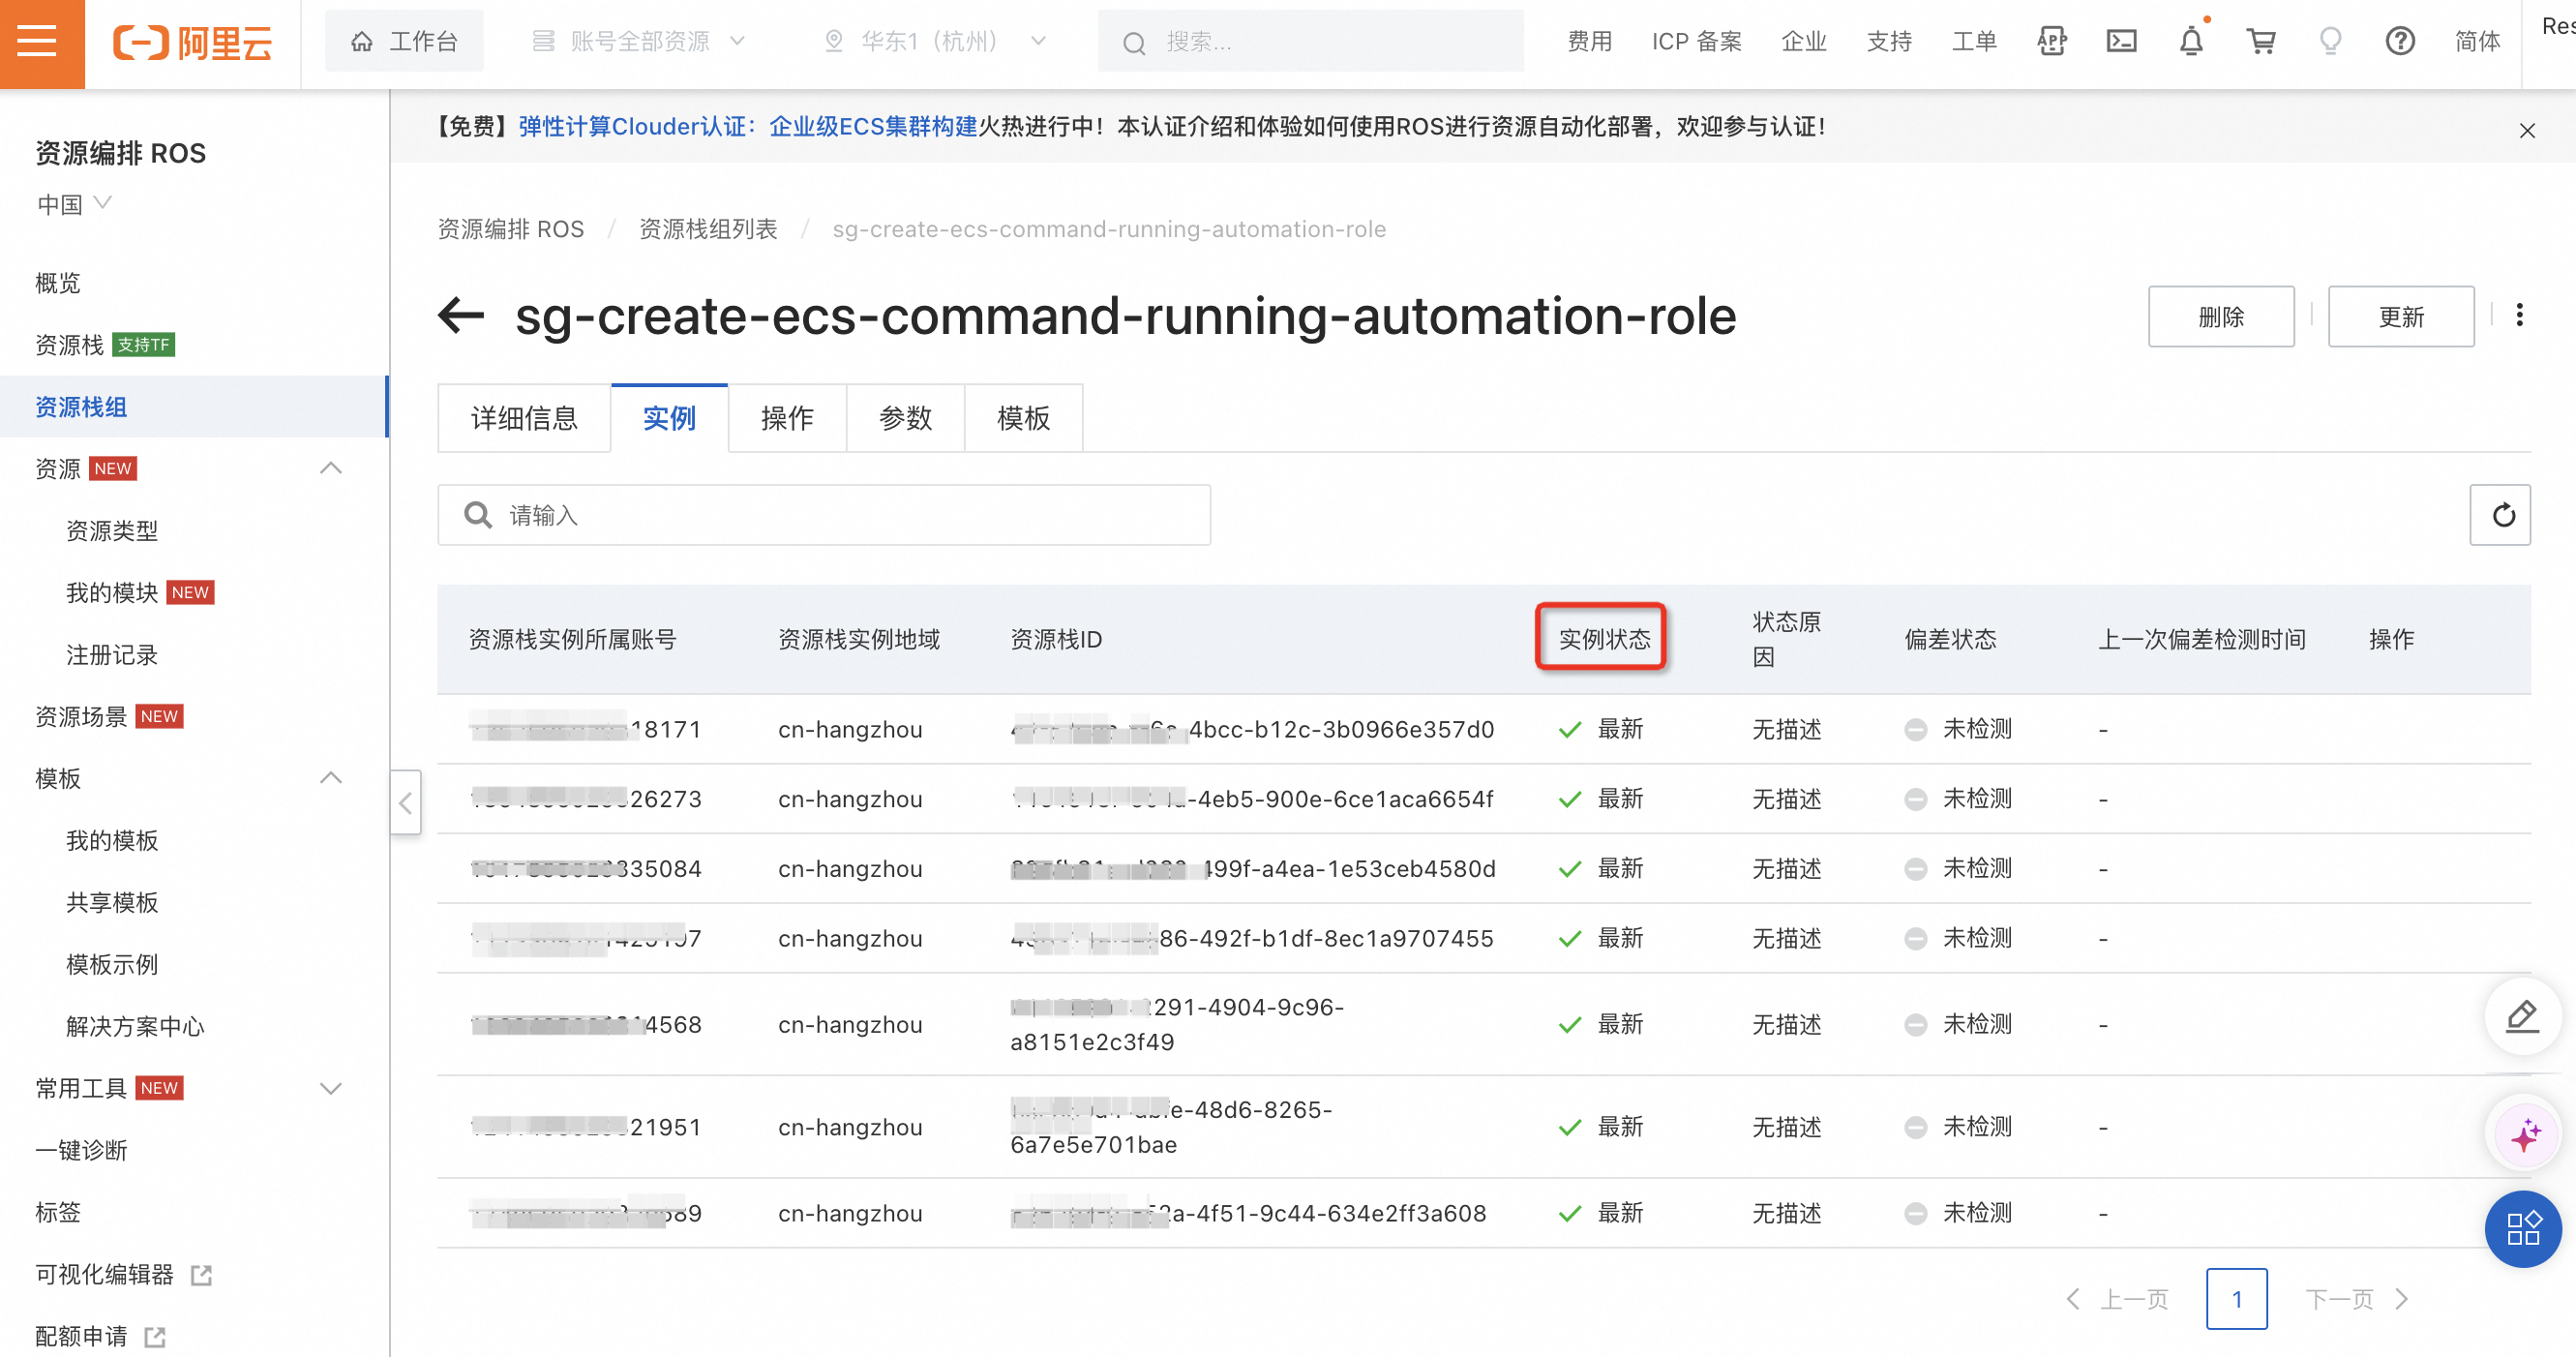Collapse the left sidebar panel
Screen dimensions: 2576x1357
point(405,802)
